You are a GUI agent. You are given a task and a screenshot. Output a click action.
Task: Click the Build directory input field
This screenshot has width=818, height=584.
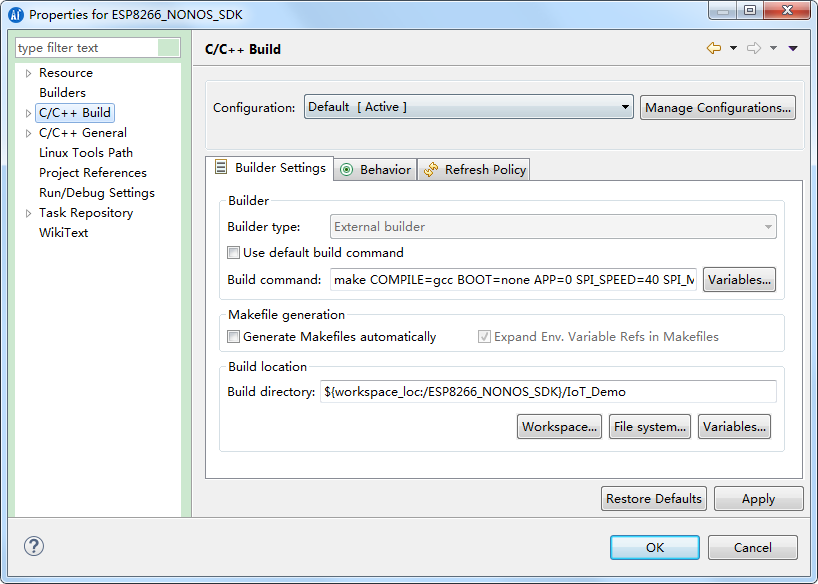point(548,391)
